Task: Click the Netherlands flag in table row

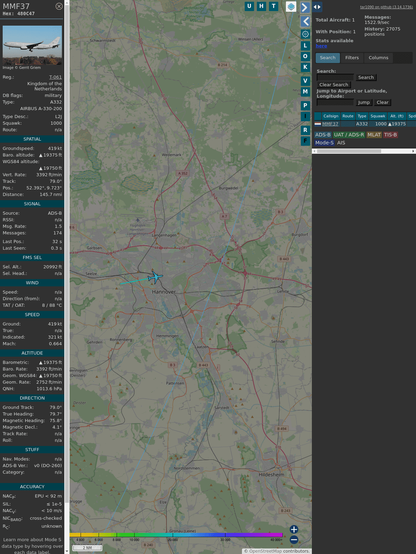Action: pyautogui.click(x=318, y=124)
